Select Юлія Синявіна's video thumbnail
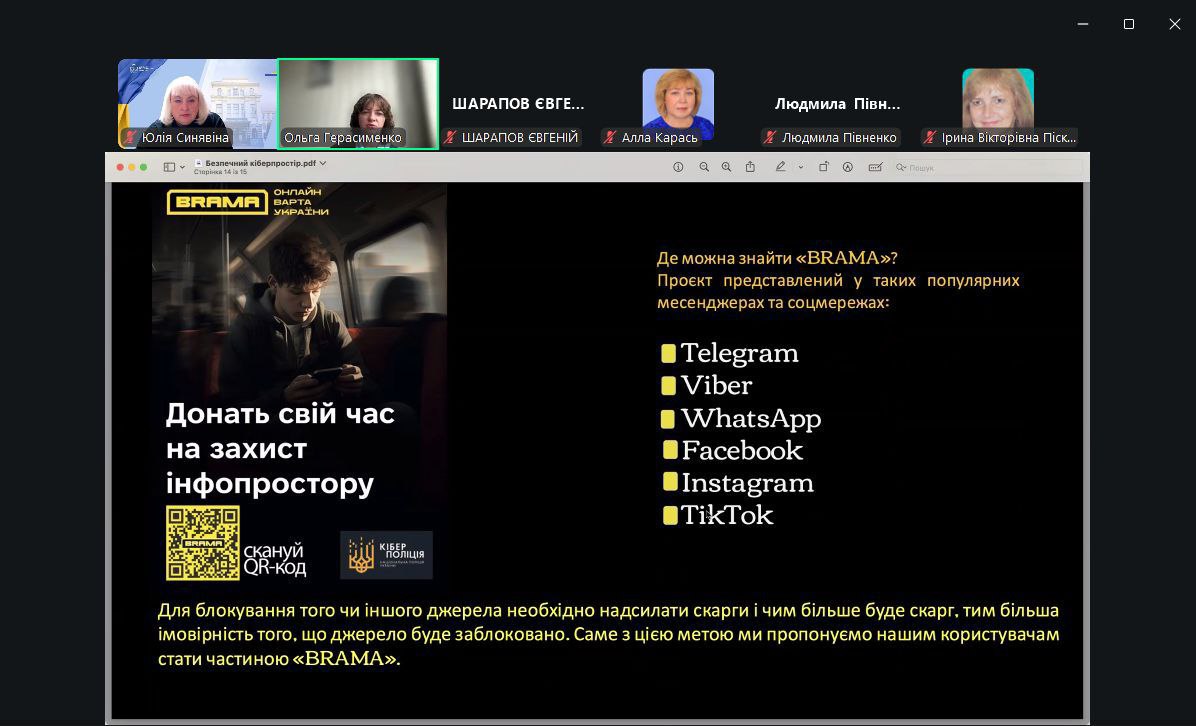The height and width of the screenshot is (726, 1196). coord(197,103)
